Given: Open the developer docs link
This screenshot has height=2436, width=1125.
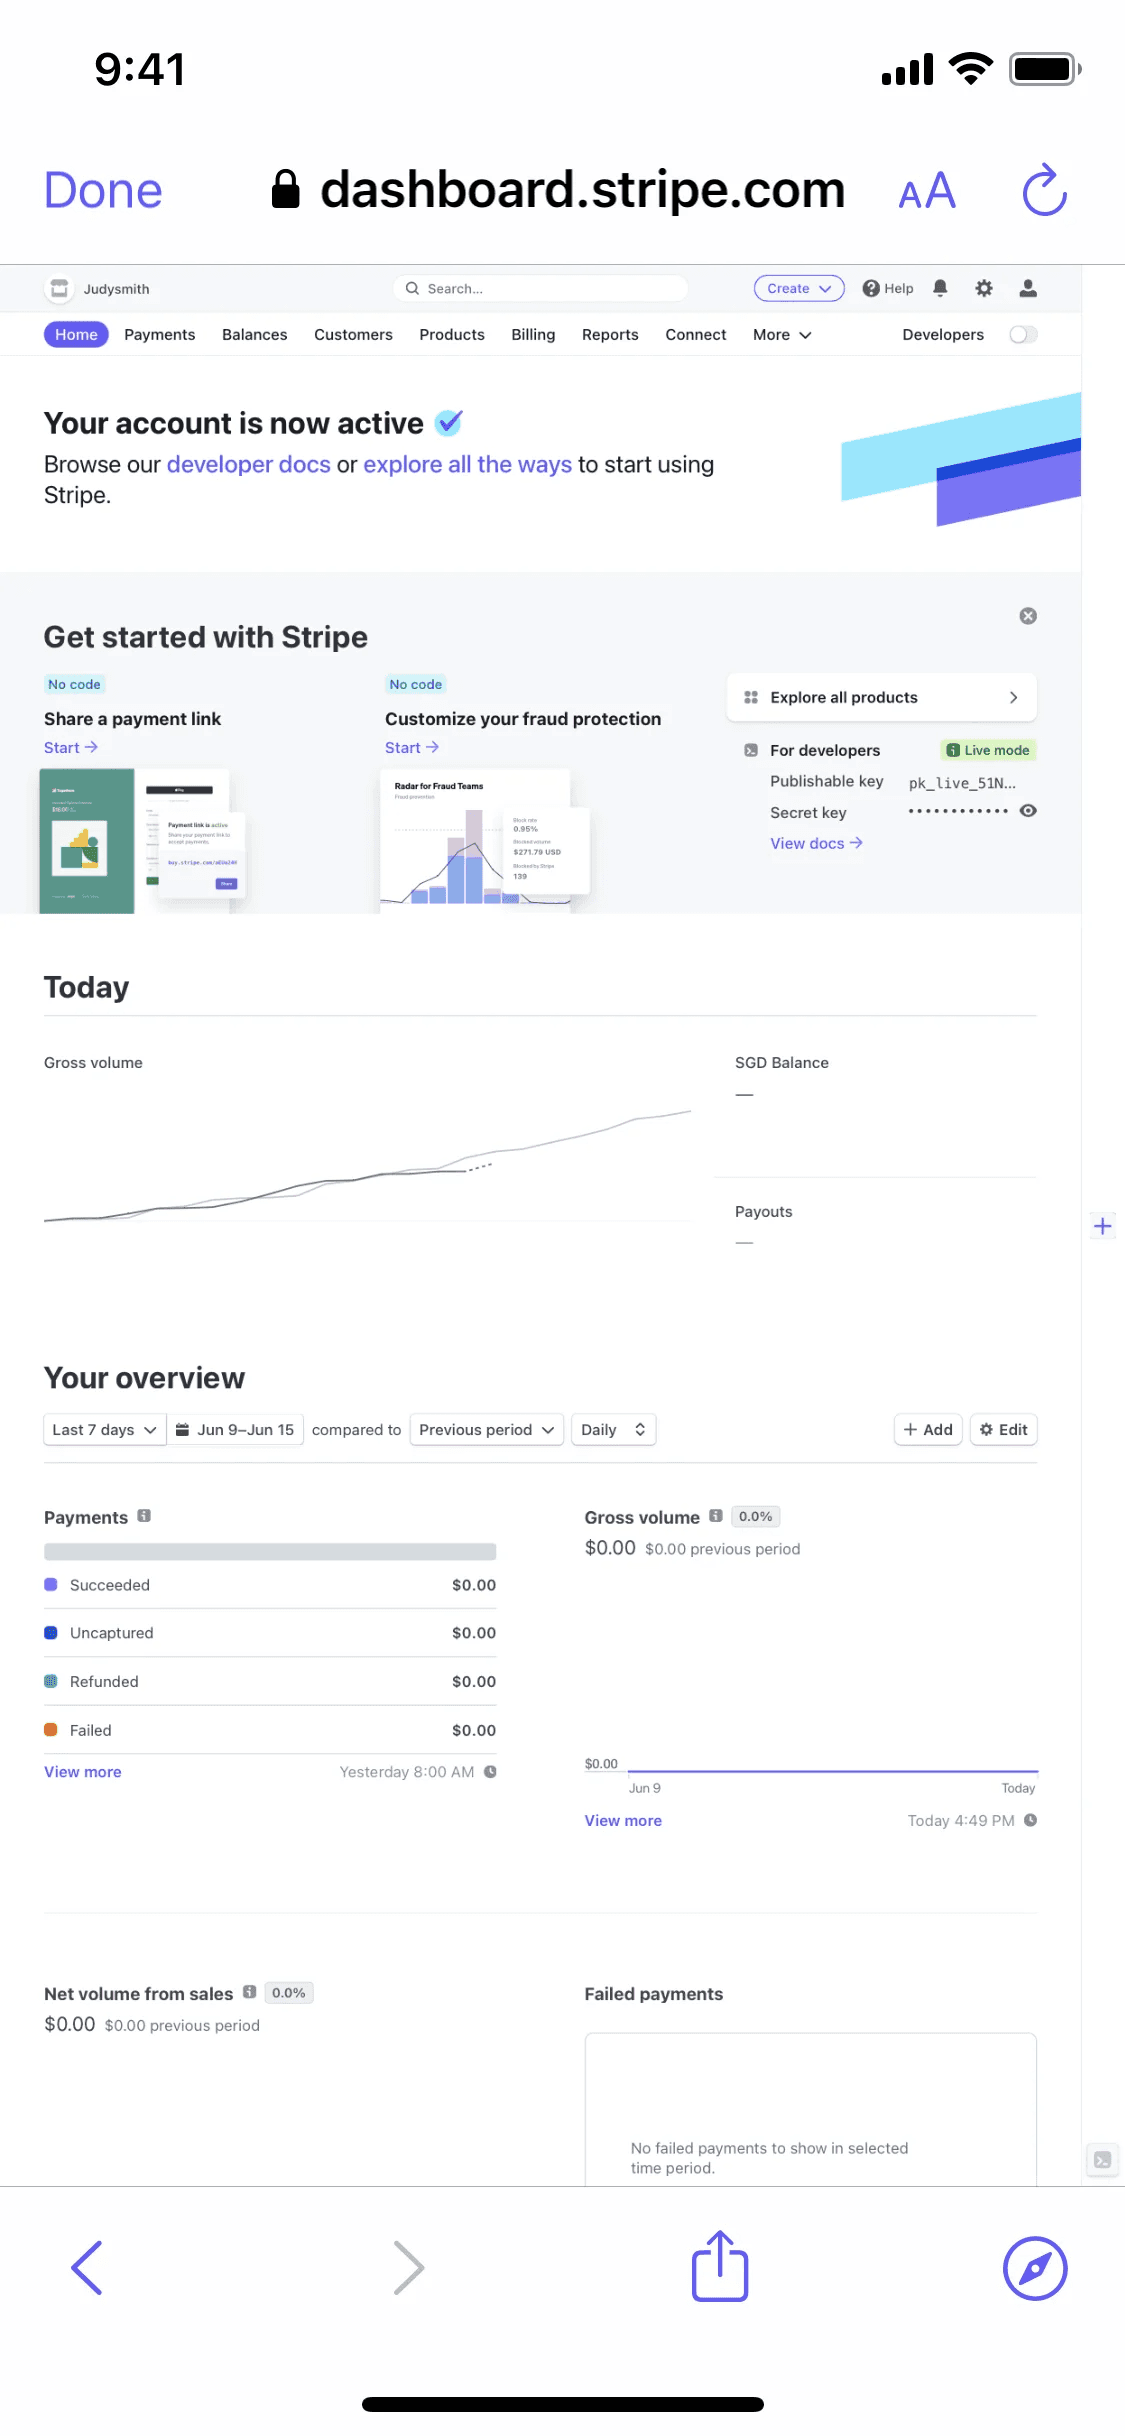Looking at the screenshot, I should pos(248,465).
